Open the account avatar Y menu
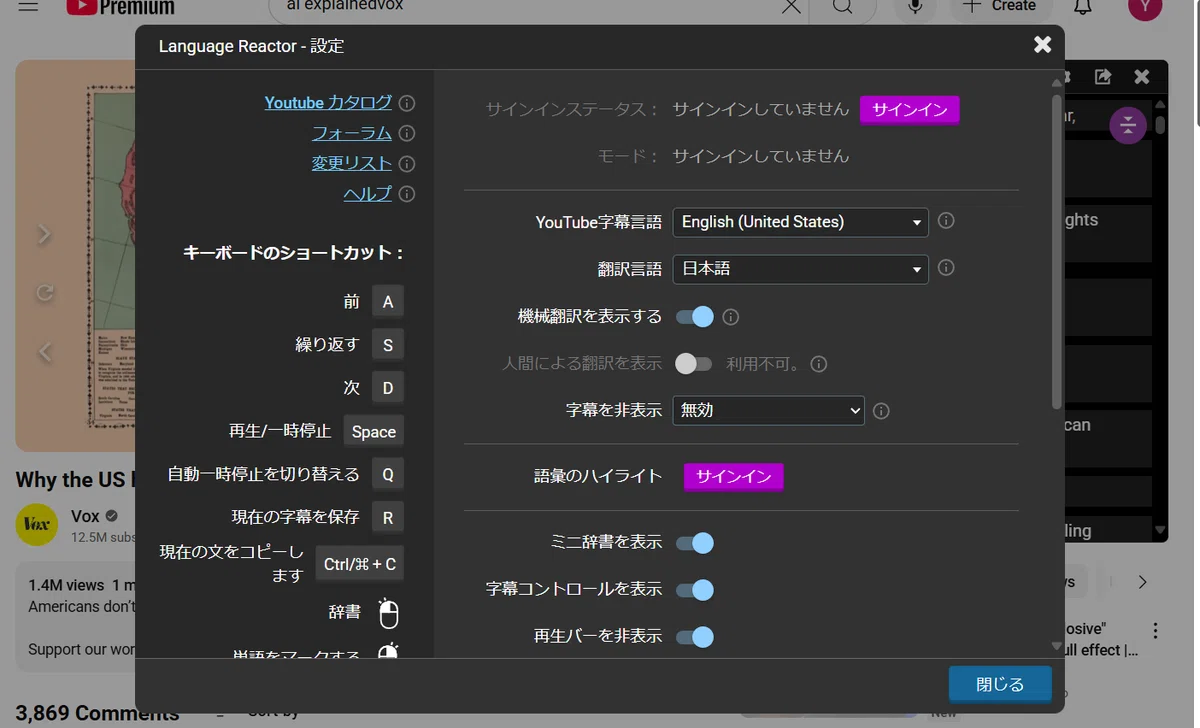The height and width of the screenshot is (728, 1200). [1145, 6]
